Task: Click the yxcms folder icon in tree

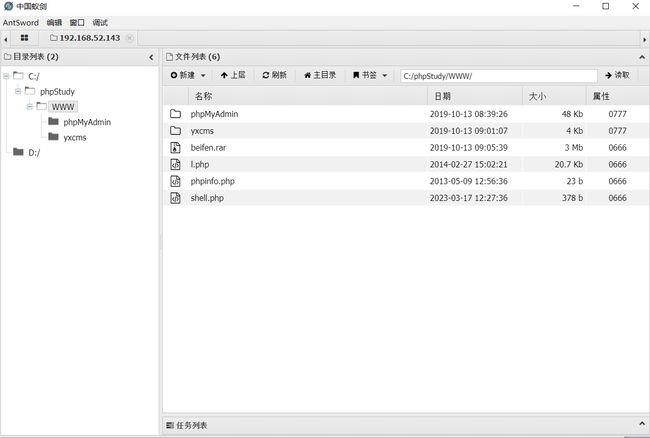Action: pos(53,136)
